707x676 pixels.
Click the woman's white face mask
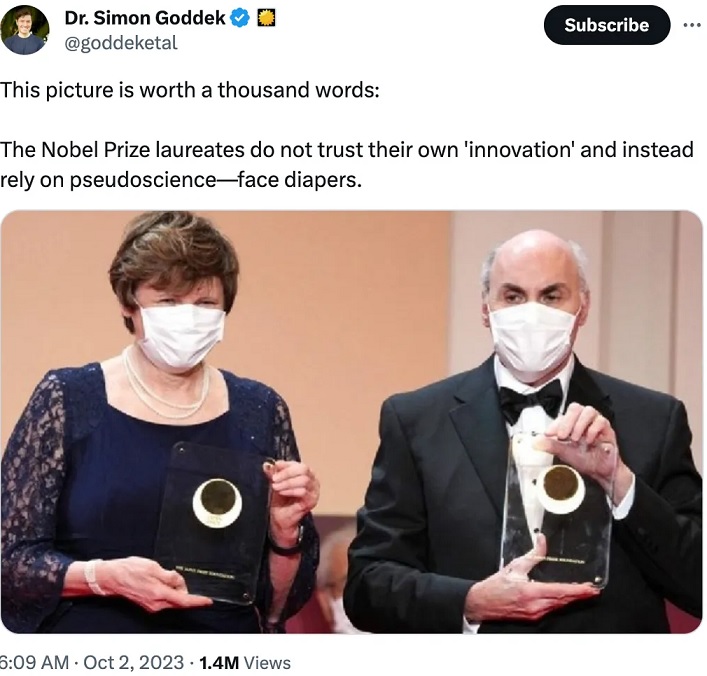[x=182, y=334]
